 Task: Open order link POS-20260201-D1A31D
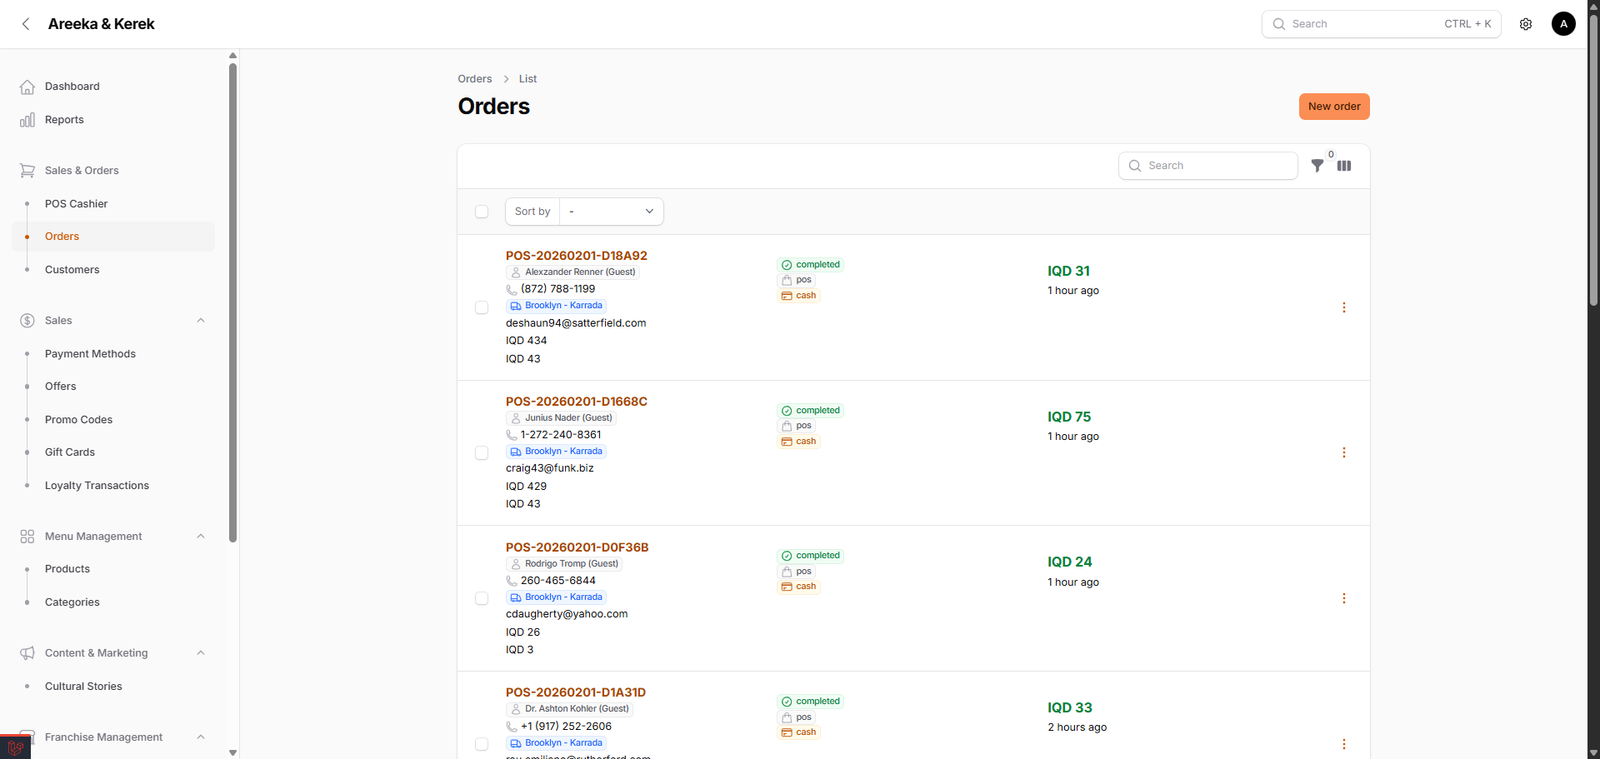[575, 693]
